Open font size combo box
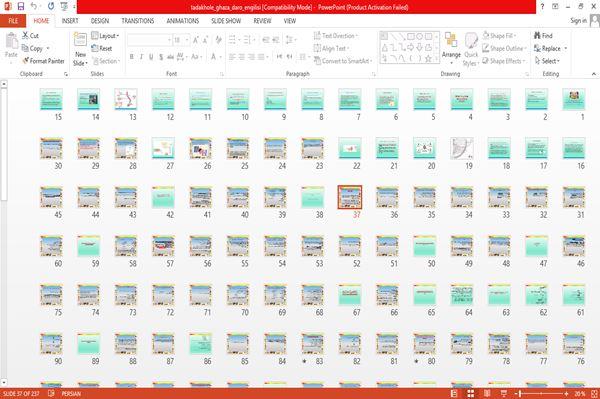 point(181,40)
